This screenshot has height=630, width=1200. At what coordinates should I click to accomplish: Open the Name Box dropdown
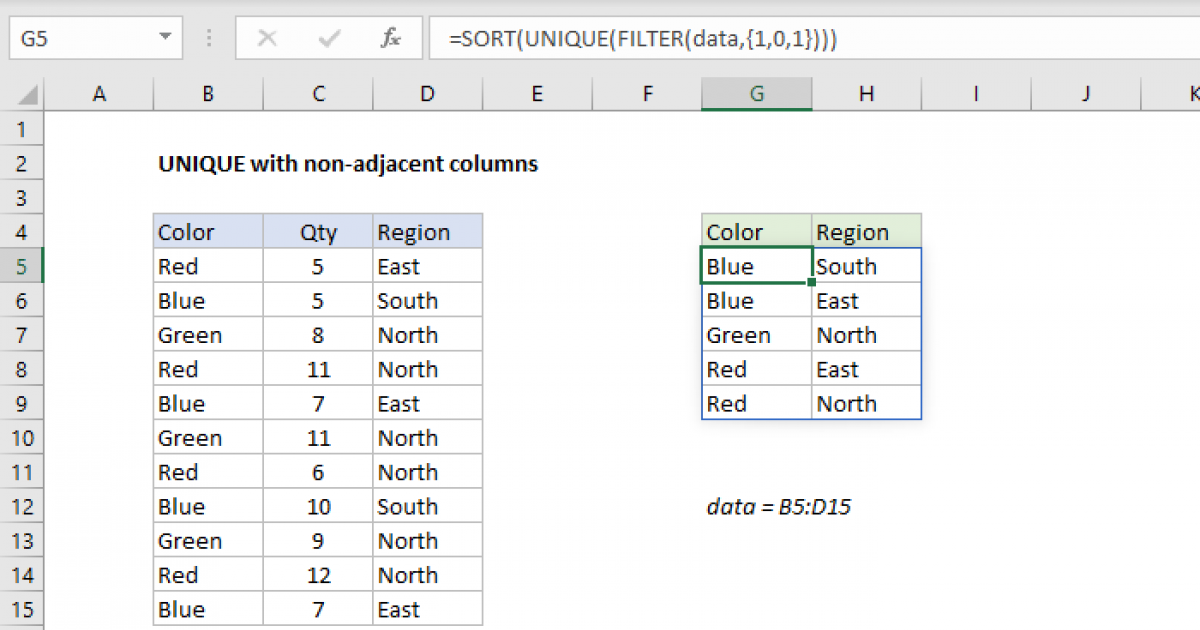point(166,38)
